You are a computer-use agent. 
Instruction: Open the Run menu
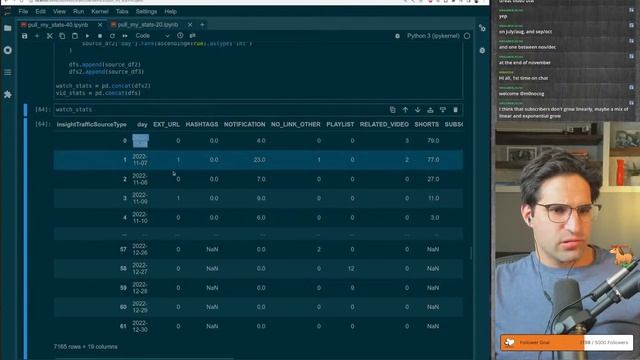(78, 11)
